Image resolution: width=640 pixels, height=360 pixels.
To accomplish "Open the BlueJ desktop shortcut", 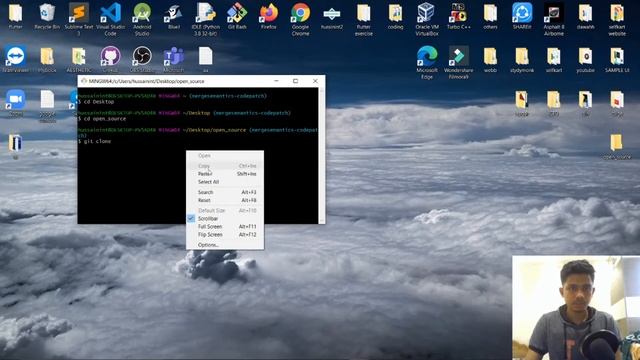I will coord(174,16).
